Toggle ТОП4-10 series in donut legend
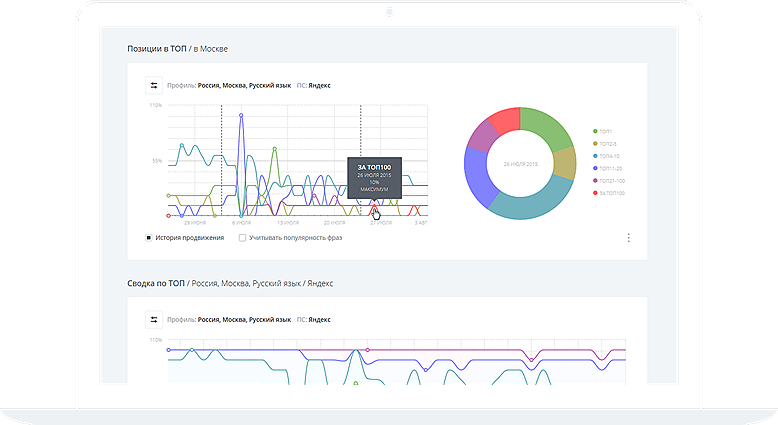This screenshot has width=778, height=425. tap(606, 156)
